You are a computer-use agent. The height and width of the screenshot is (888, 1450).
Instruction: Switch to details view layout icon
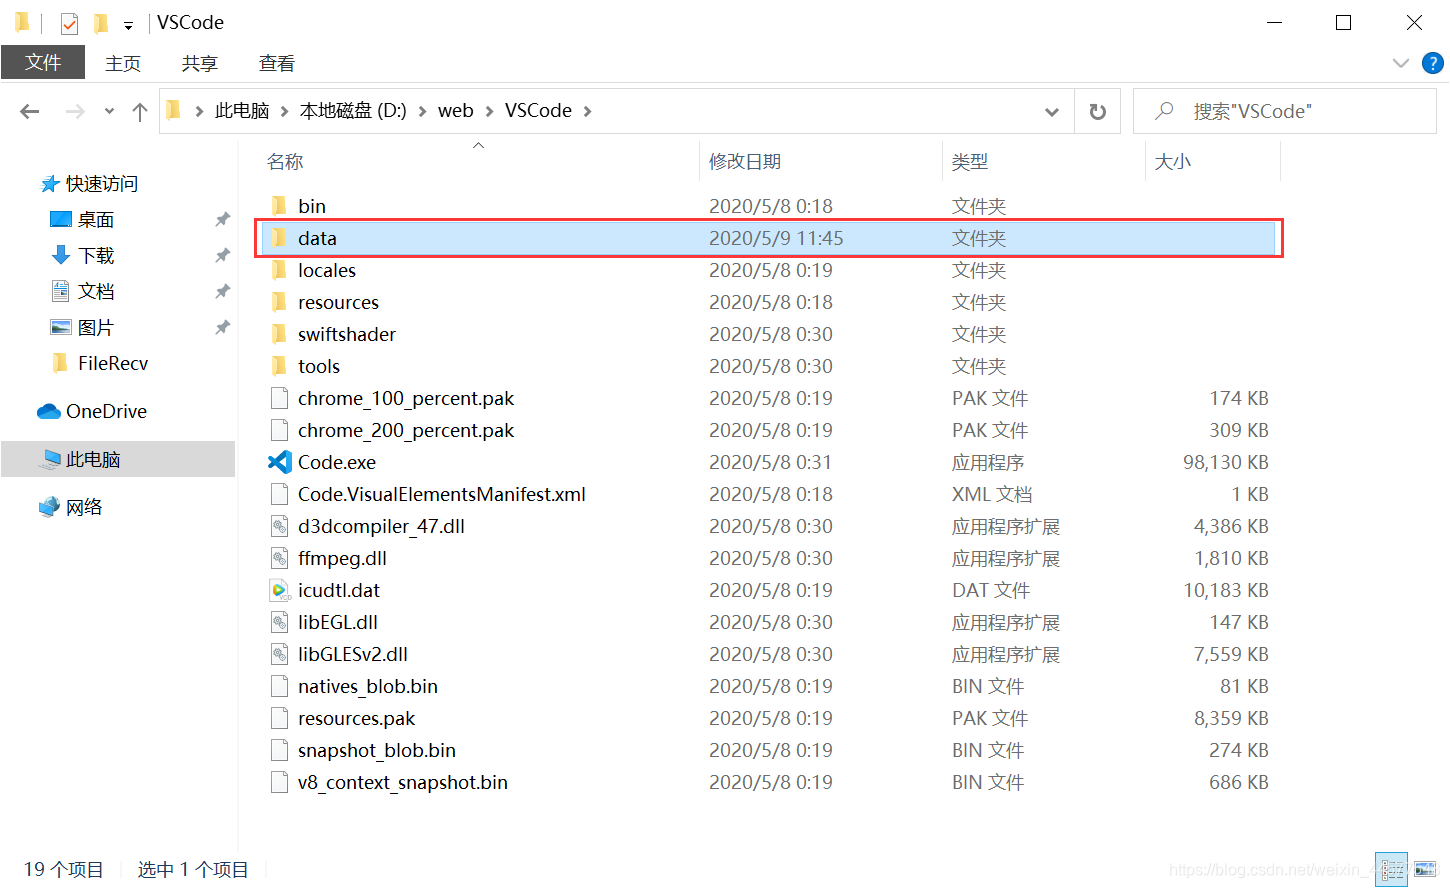coord(1391,870)
